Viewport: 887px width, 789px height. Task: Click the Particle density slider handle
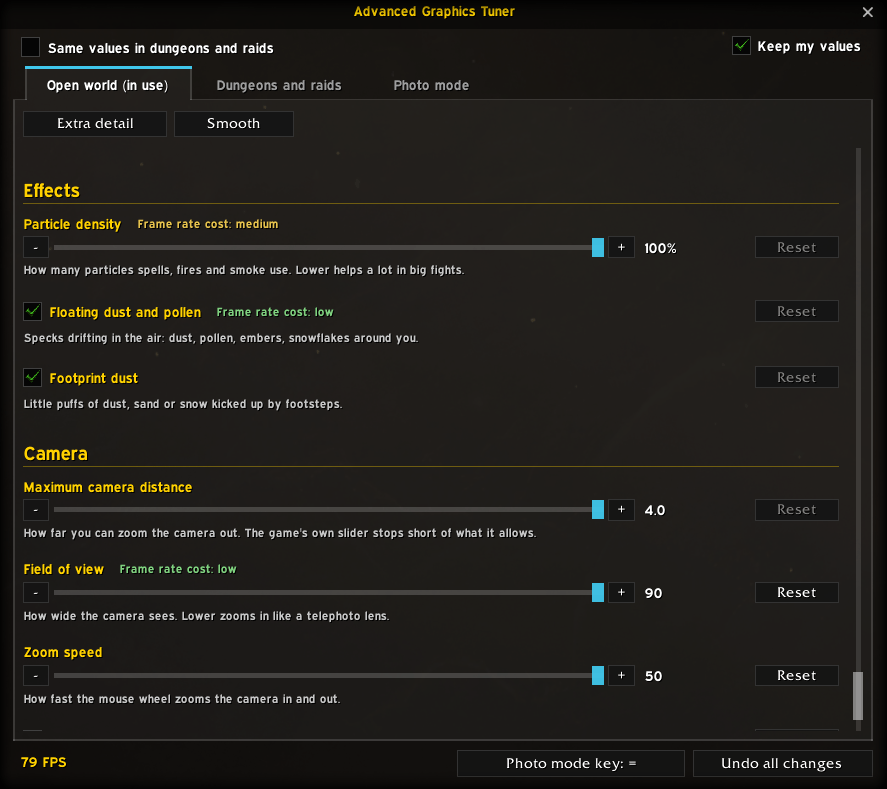click(598, 248)
